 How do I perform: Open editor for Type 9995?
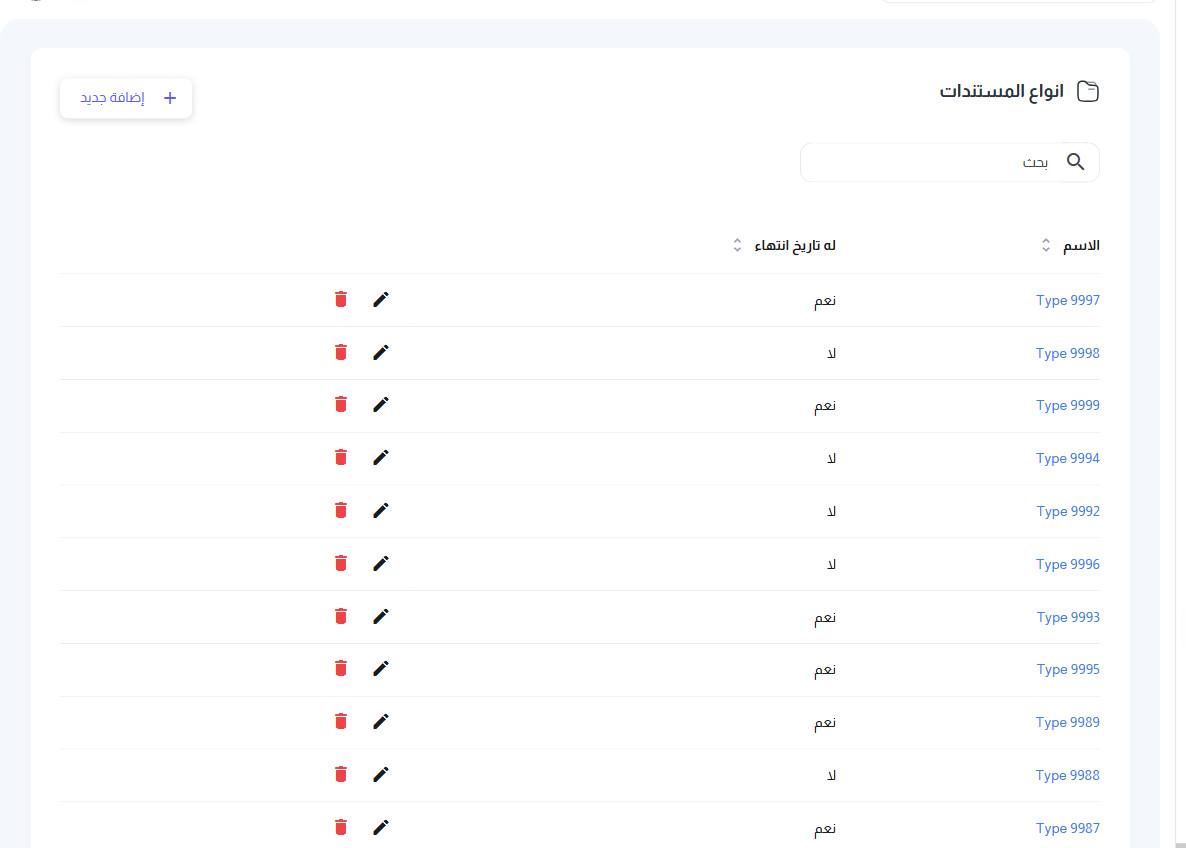pyautogui.click(x=380, y=669)
